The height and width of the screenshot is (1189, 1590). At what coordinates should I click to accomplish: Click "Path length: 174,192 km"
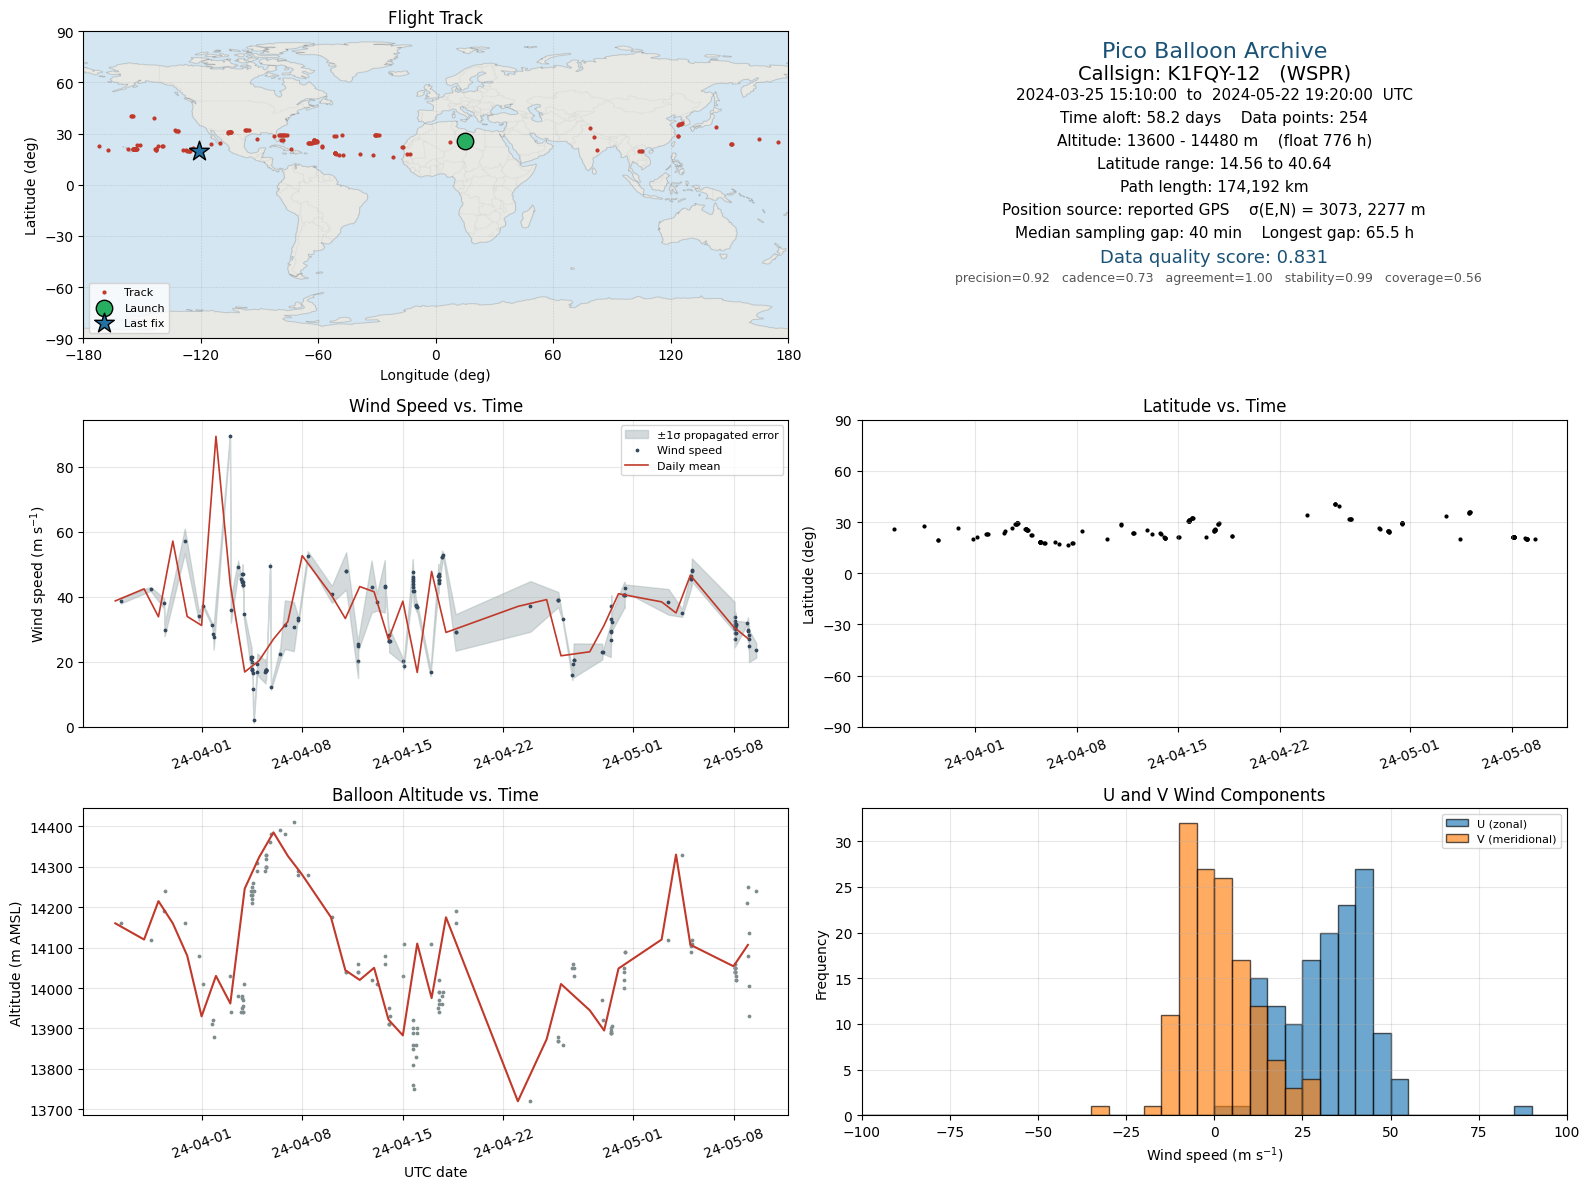click(1214, 187)
